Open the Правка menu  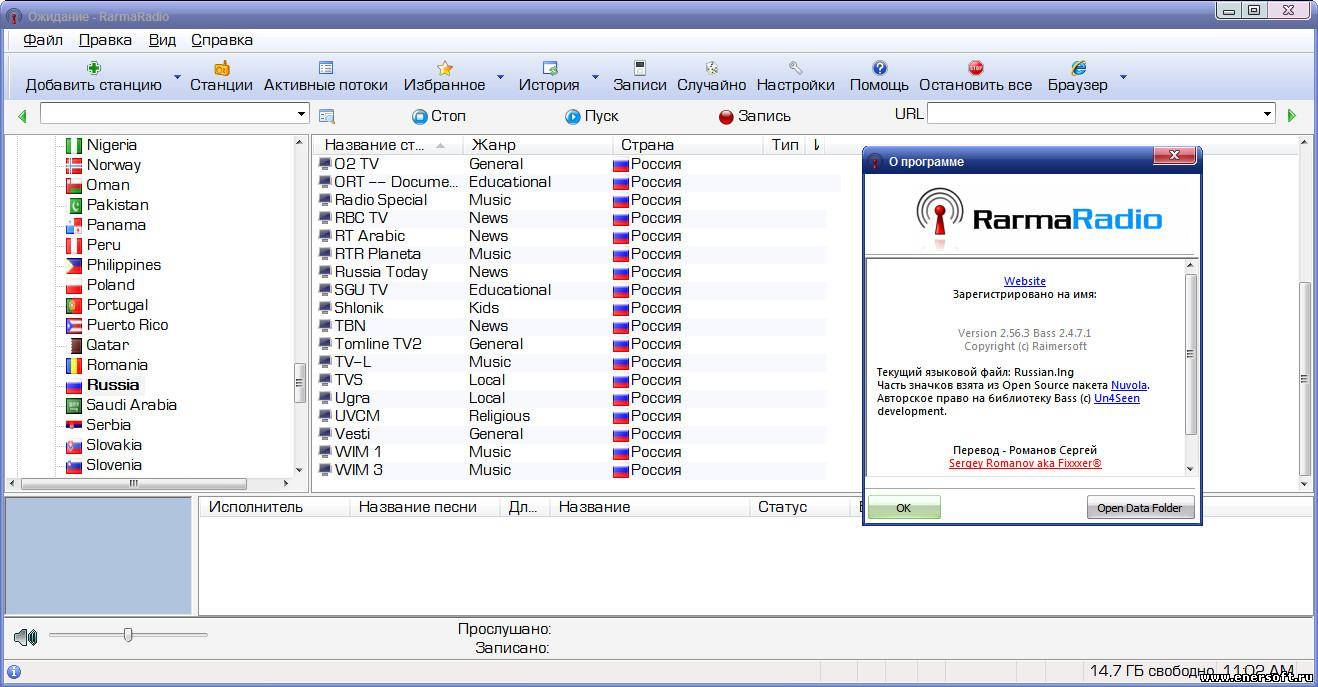pyautogui.click(x=105, y=40)
